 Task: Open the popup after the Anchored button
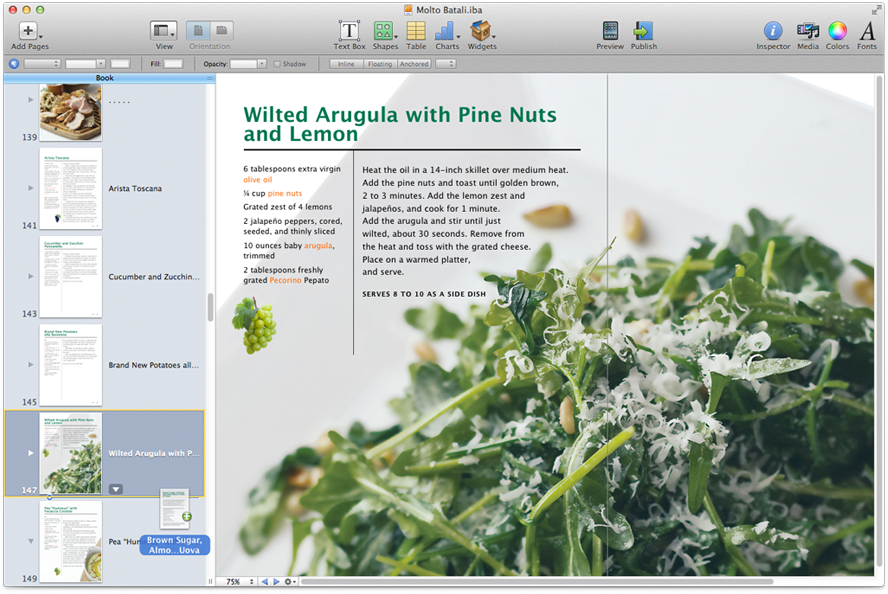pos(445,64)
